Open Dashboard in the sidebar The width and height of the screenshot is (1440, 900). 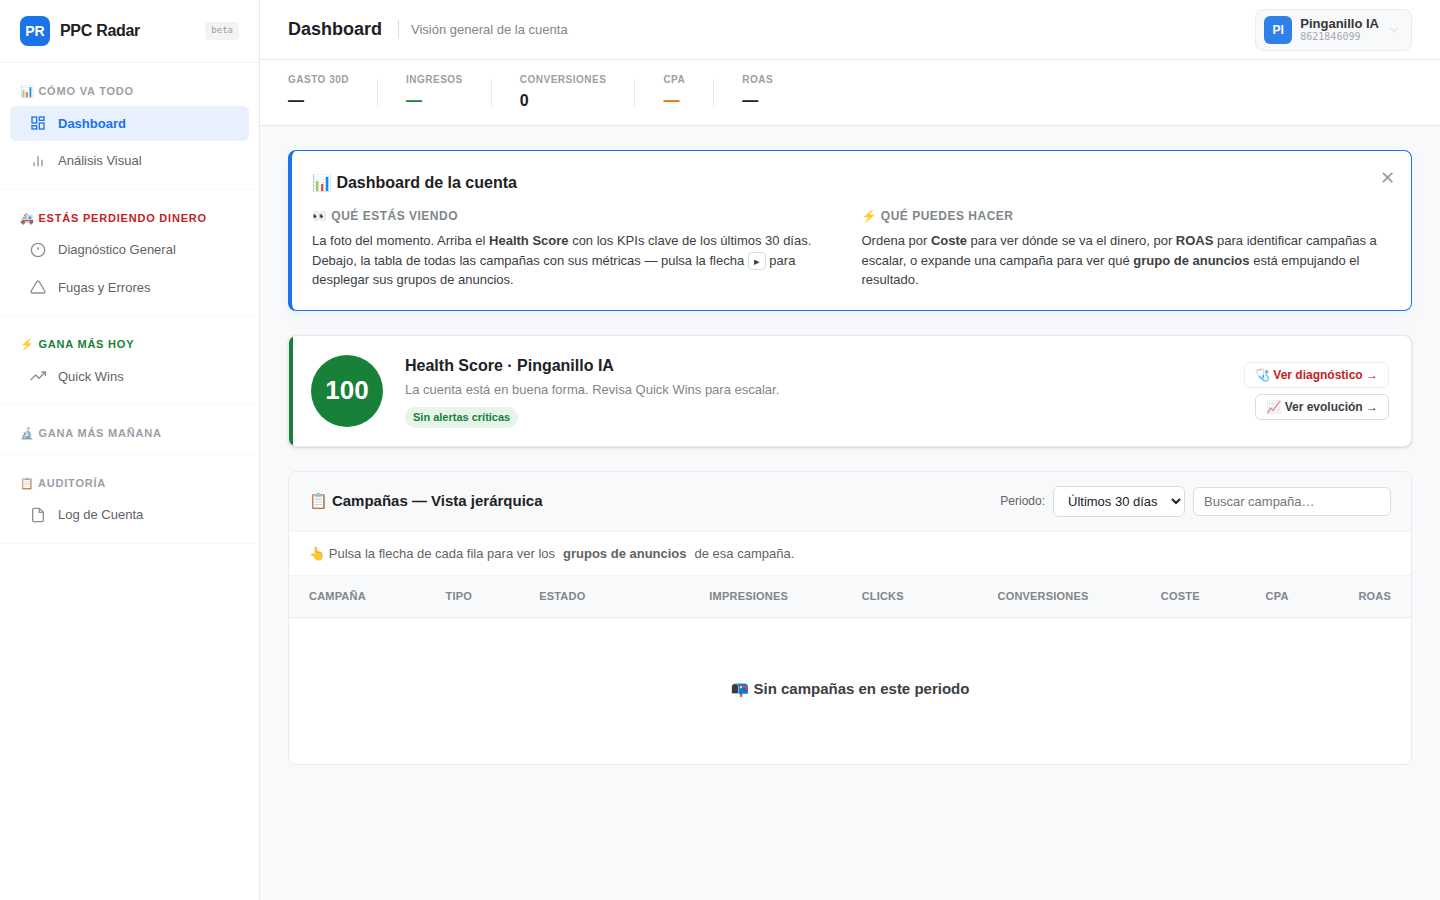coord(129,124)
